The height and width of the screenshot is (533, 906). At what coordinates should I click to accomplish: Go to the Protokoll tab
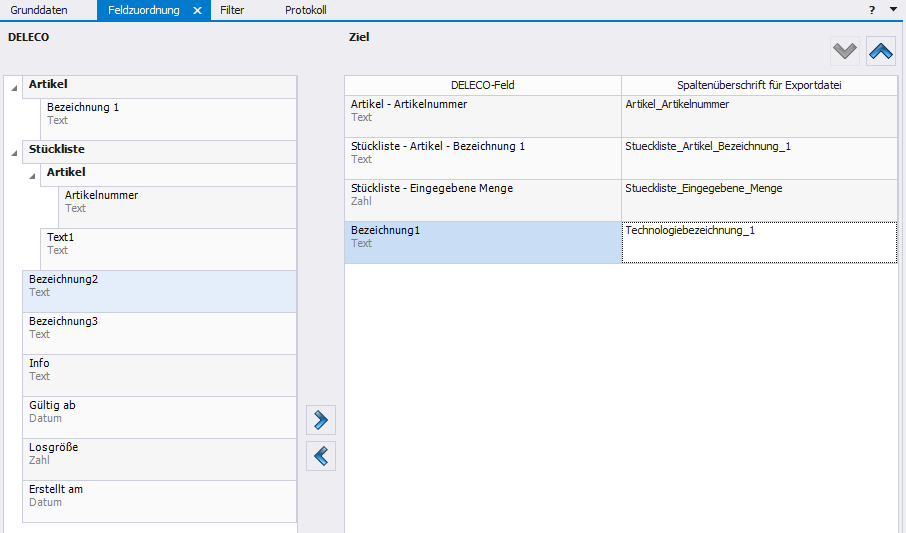pyautogui.click(x=305, y=10)
